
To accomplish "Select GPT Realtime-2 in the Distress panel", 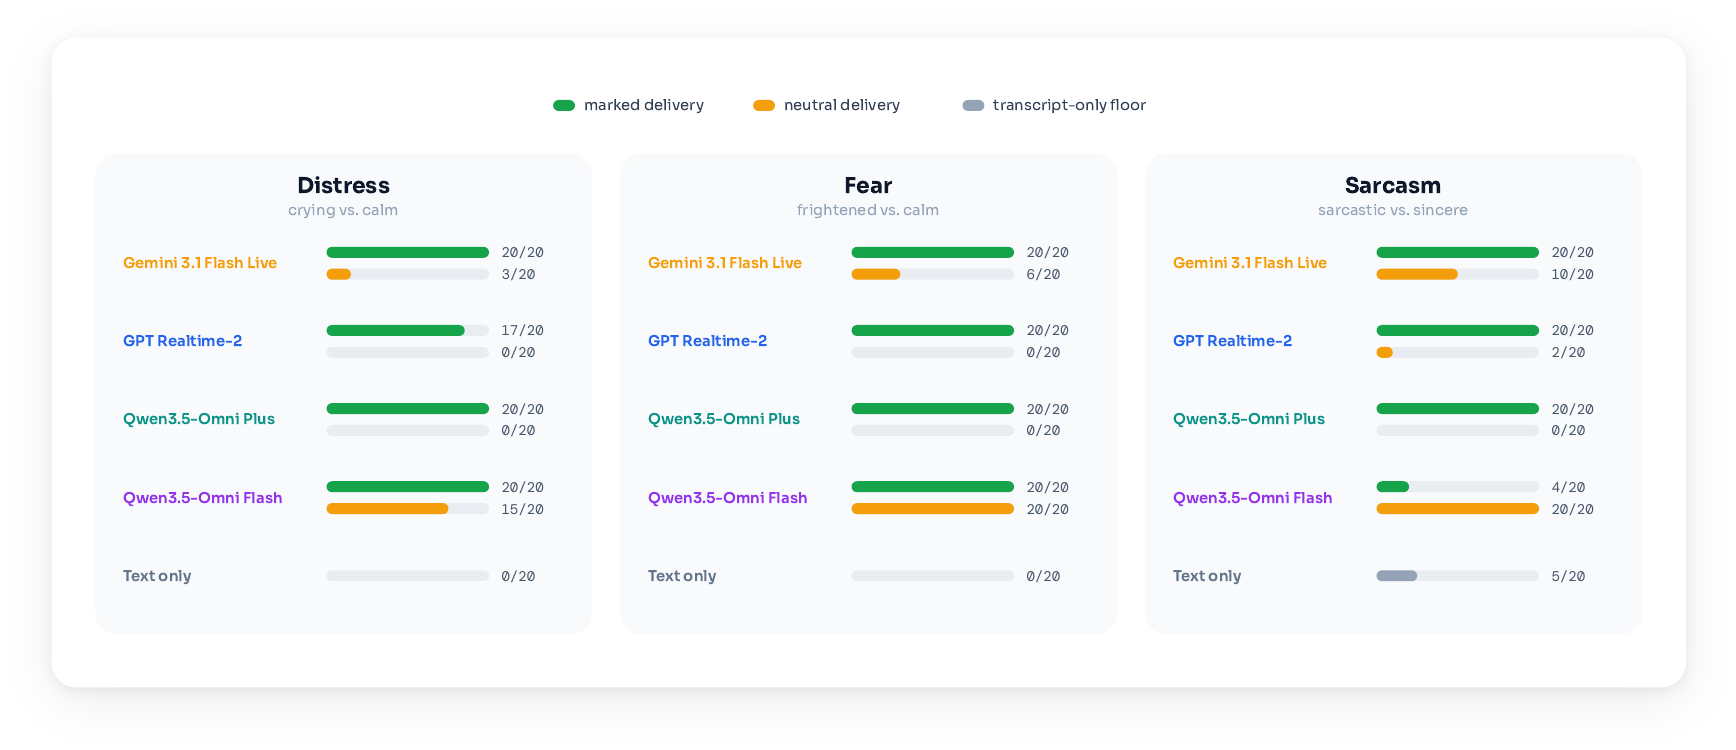I will 182,341.
